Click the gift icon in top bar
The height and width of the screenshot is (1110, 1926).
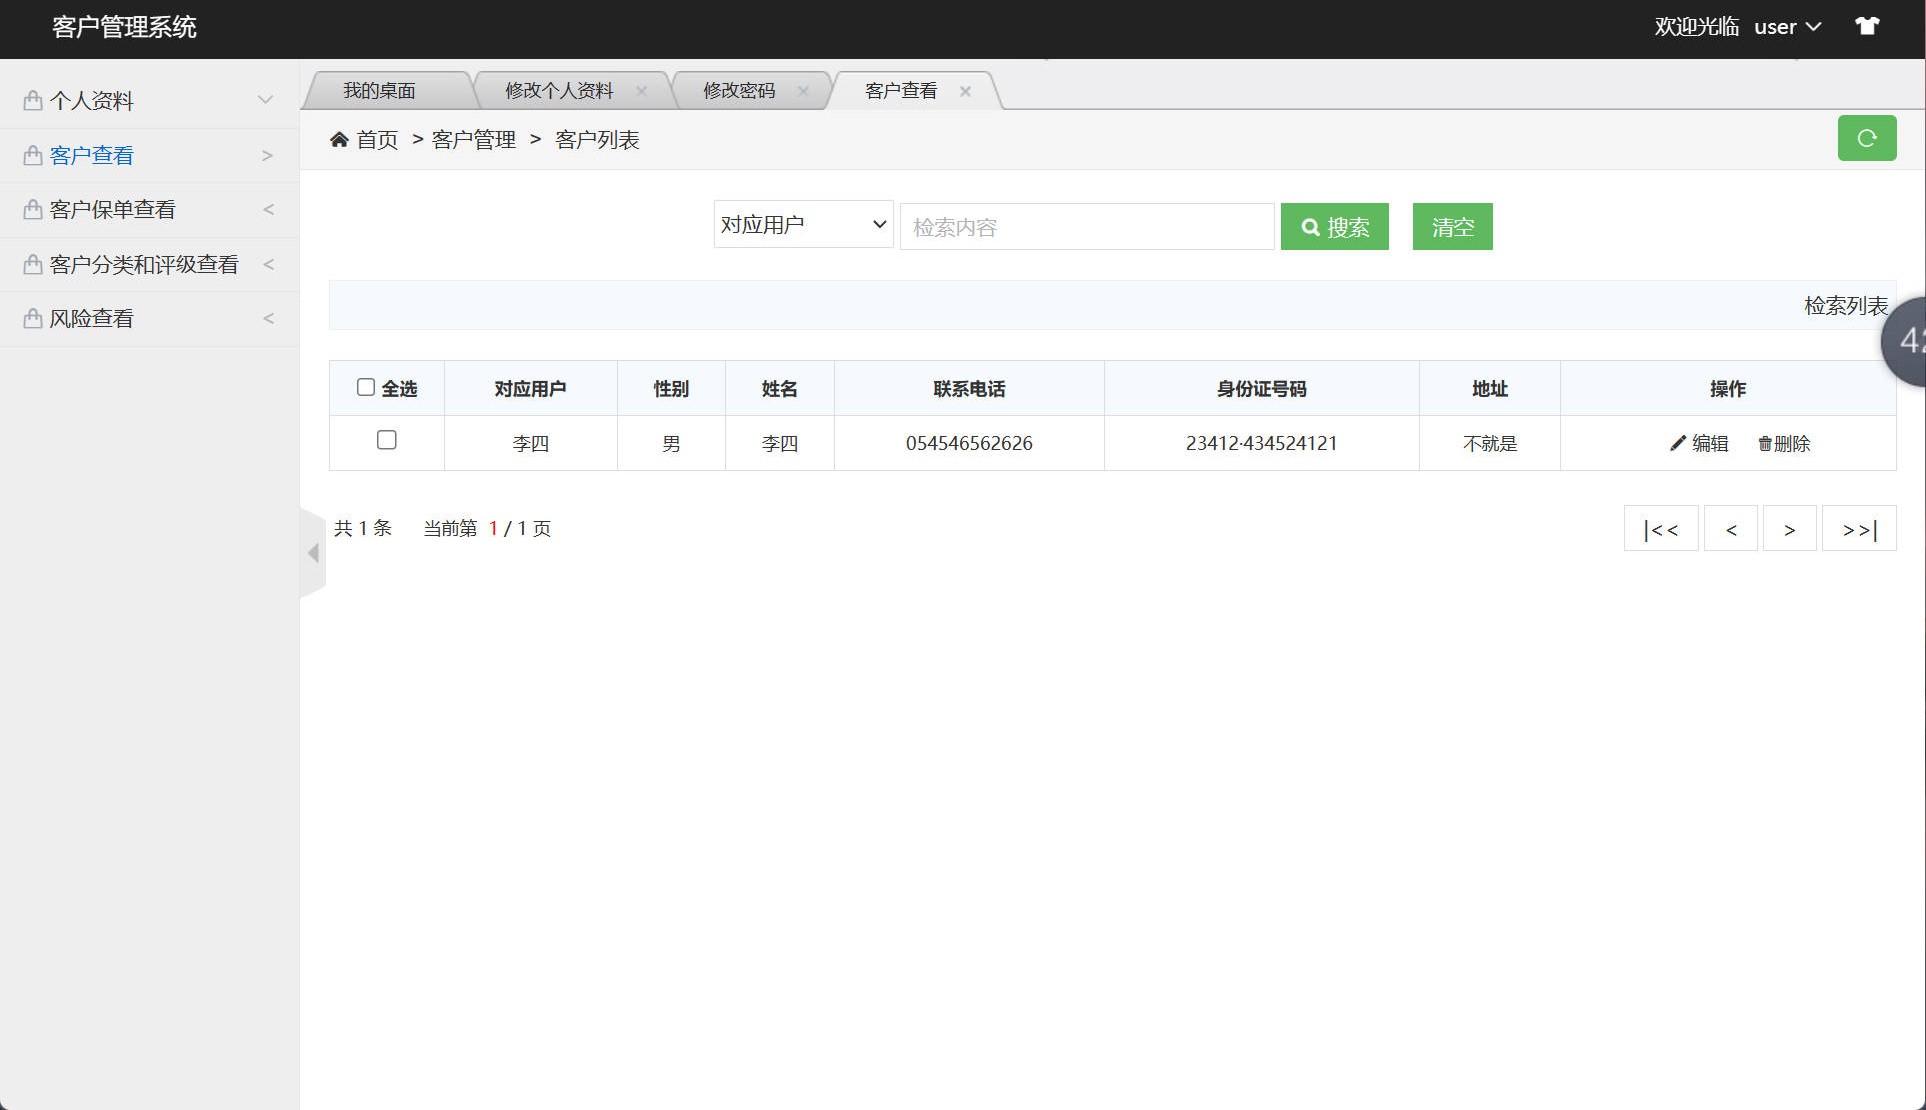1868,26
